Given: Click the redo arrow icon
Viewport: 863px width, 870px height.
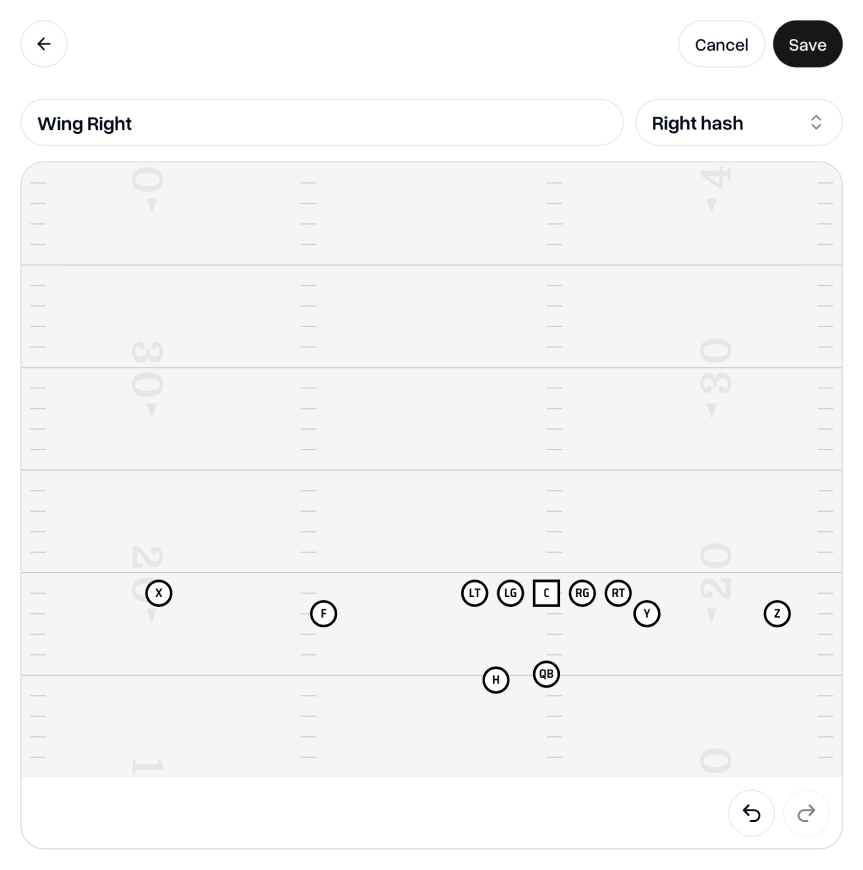Looking at the screenshot, I should [806, 813].
